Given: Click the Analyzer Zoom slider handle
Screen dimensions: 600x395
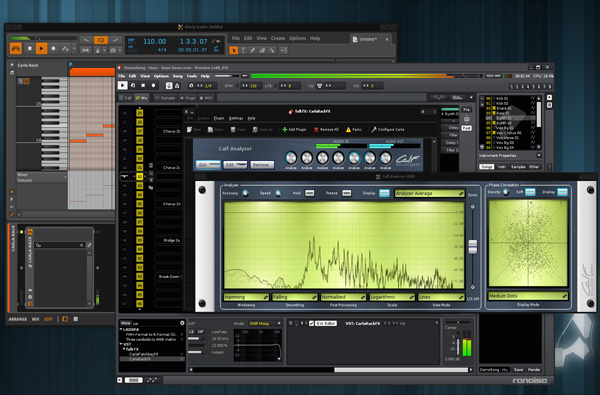Looking at the screenshot, I should coord(473,246).
